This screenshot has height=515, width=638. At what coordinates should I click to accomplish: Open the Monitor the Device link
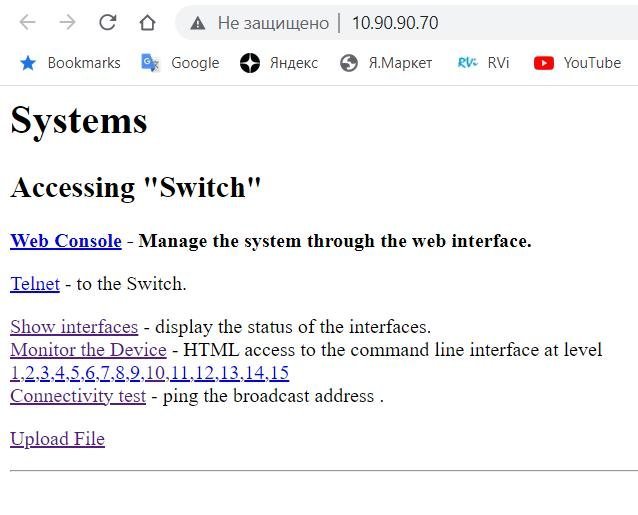pyautogui.click(x=88, y=350)
